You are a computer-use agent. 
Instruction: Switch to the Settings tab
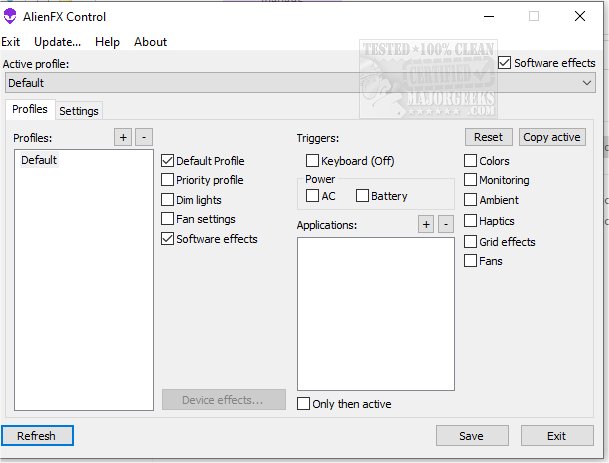click(x=79, y=111)
